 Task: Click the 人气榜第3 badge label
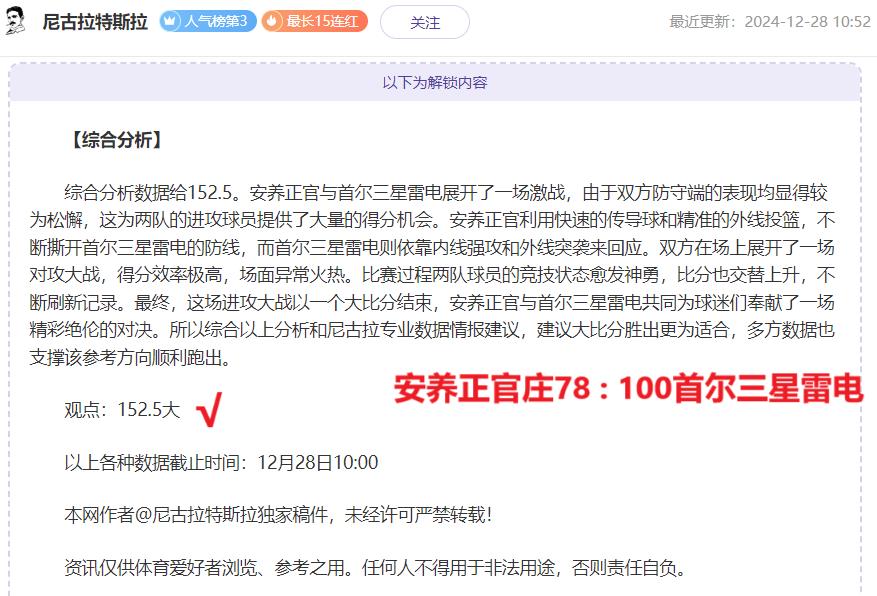pyautogui.click(x=215, y=22)
